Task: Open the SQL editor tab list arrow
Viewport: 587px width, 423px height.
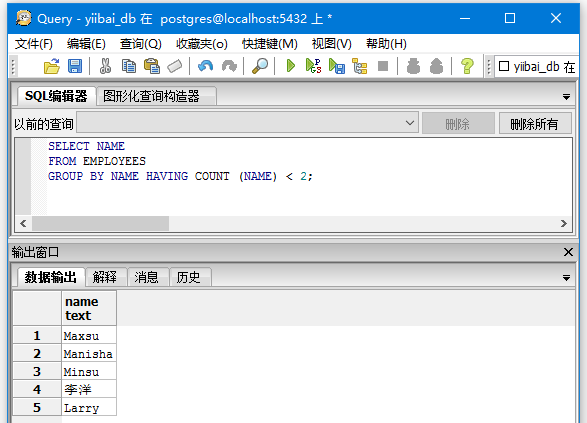Action: click(566, 97)
